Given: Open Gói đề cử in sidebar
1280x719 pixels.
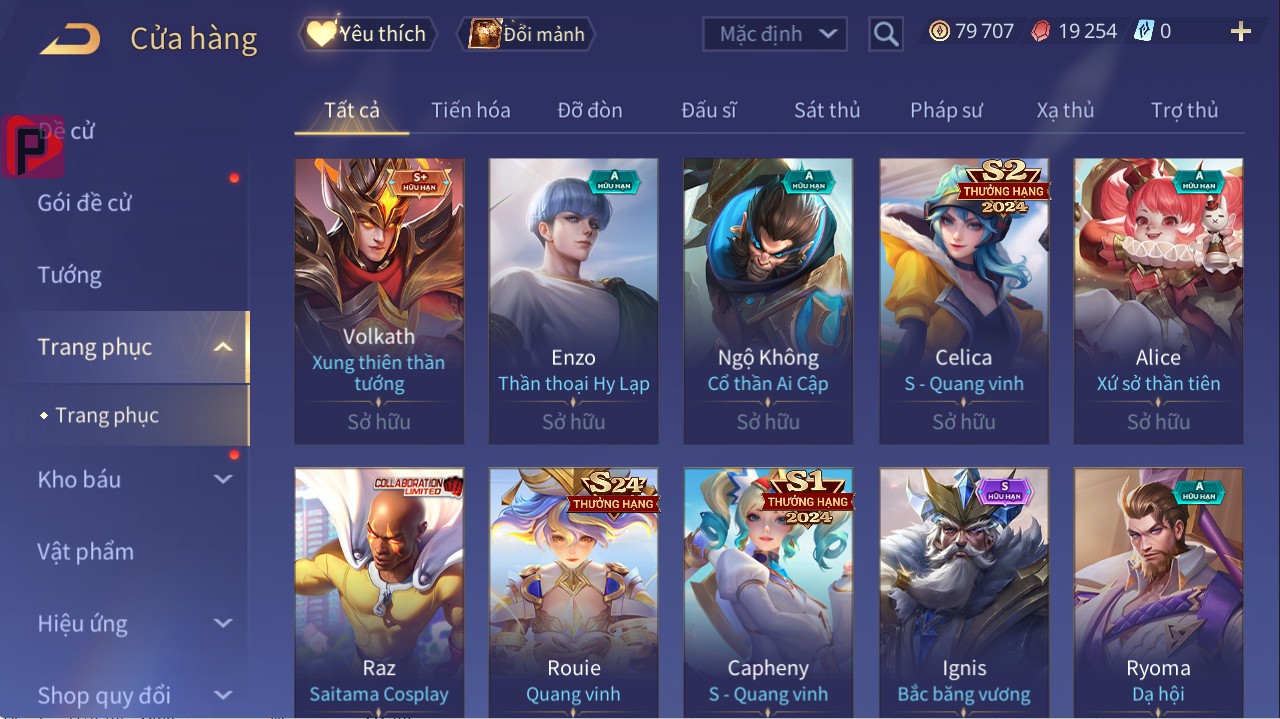Looking at the screenshot, I should tap(85, 203).
